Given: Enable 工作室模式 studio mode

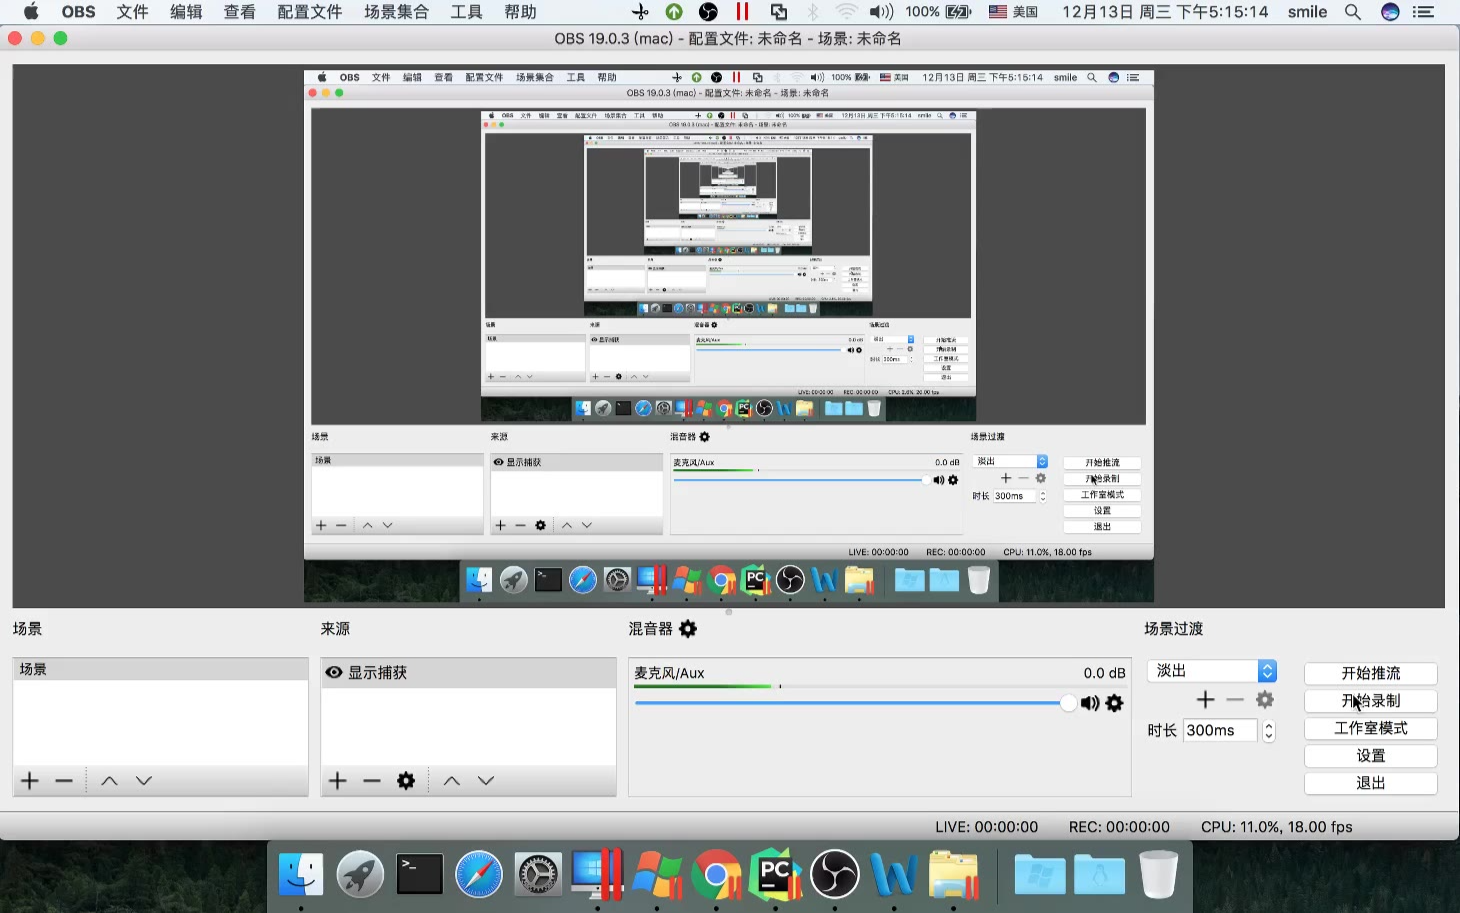Looking at the screenshot, I should [1371, 728].
